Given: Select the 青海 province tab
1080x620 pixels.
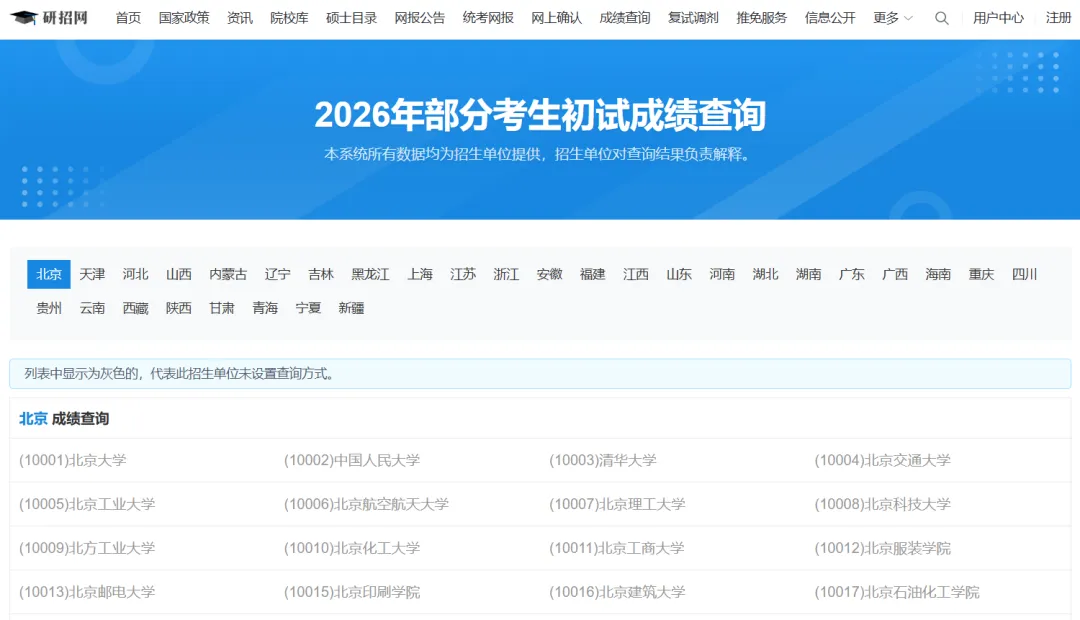Looking at the screenshot, I should point(265,308).
